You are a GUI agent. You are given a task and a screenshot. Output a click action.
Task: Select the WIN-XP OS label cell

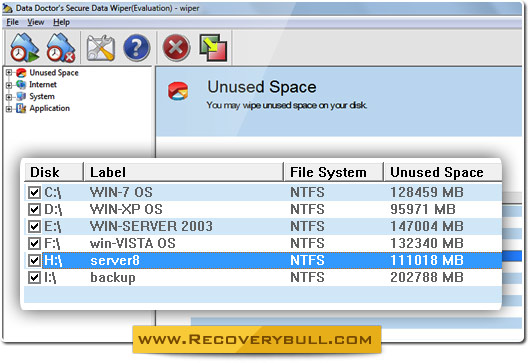pos(126,209)
